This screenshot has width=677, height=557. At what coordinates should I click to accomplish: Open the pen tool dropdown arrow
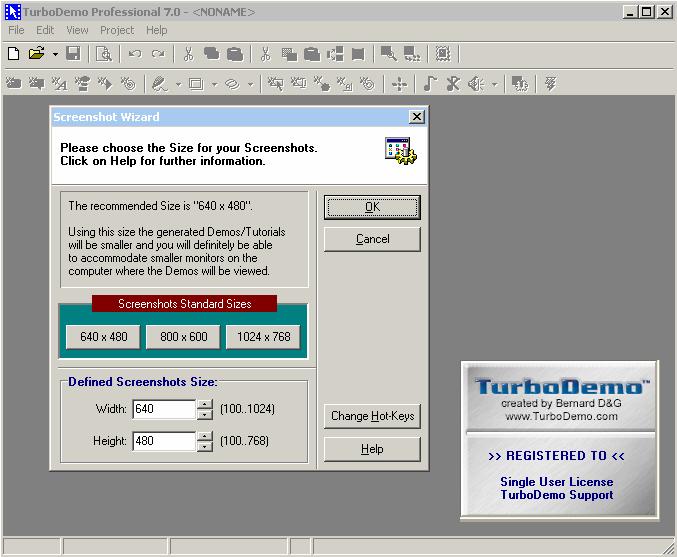[178, 84]
